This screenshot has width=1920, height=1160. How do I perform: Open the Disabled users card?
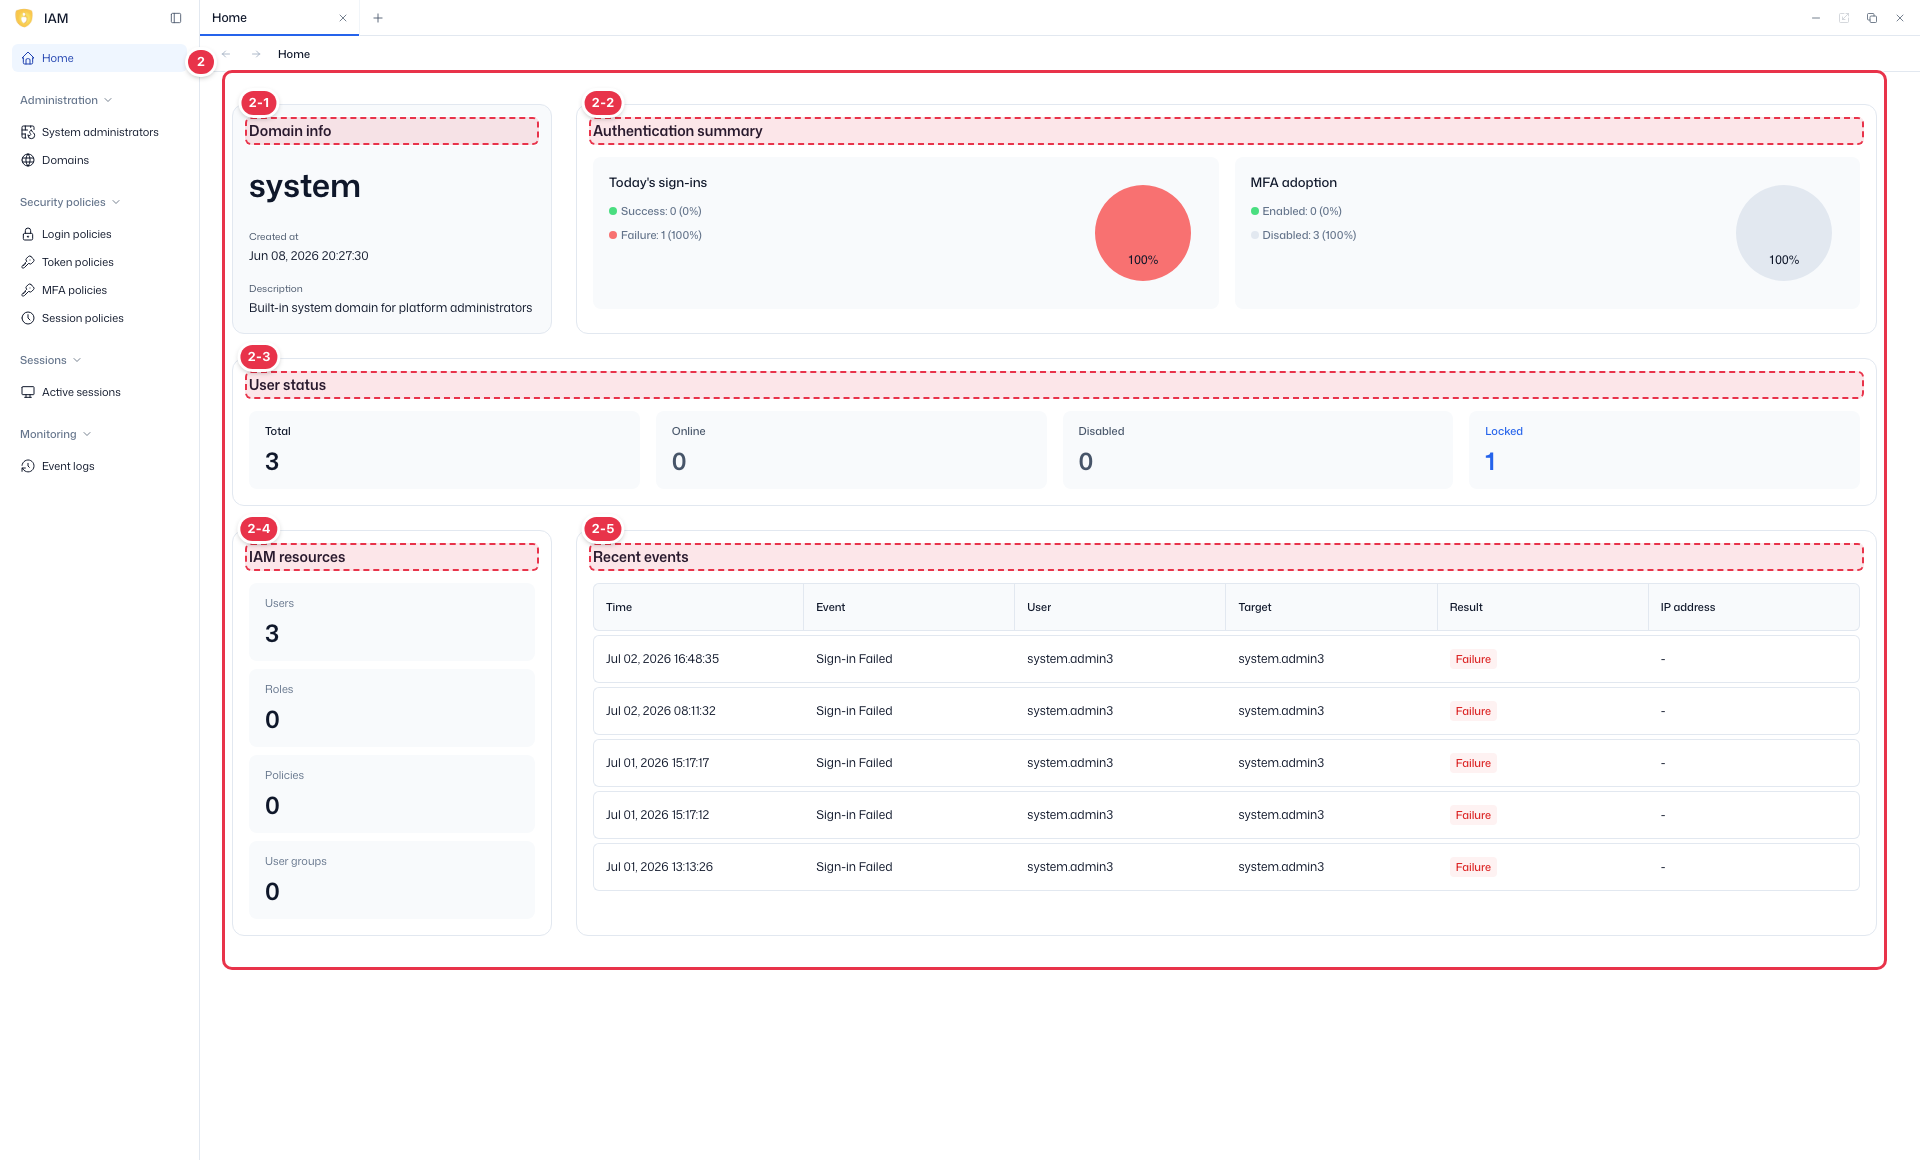click(x=1258, y=450)
